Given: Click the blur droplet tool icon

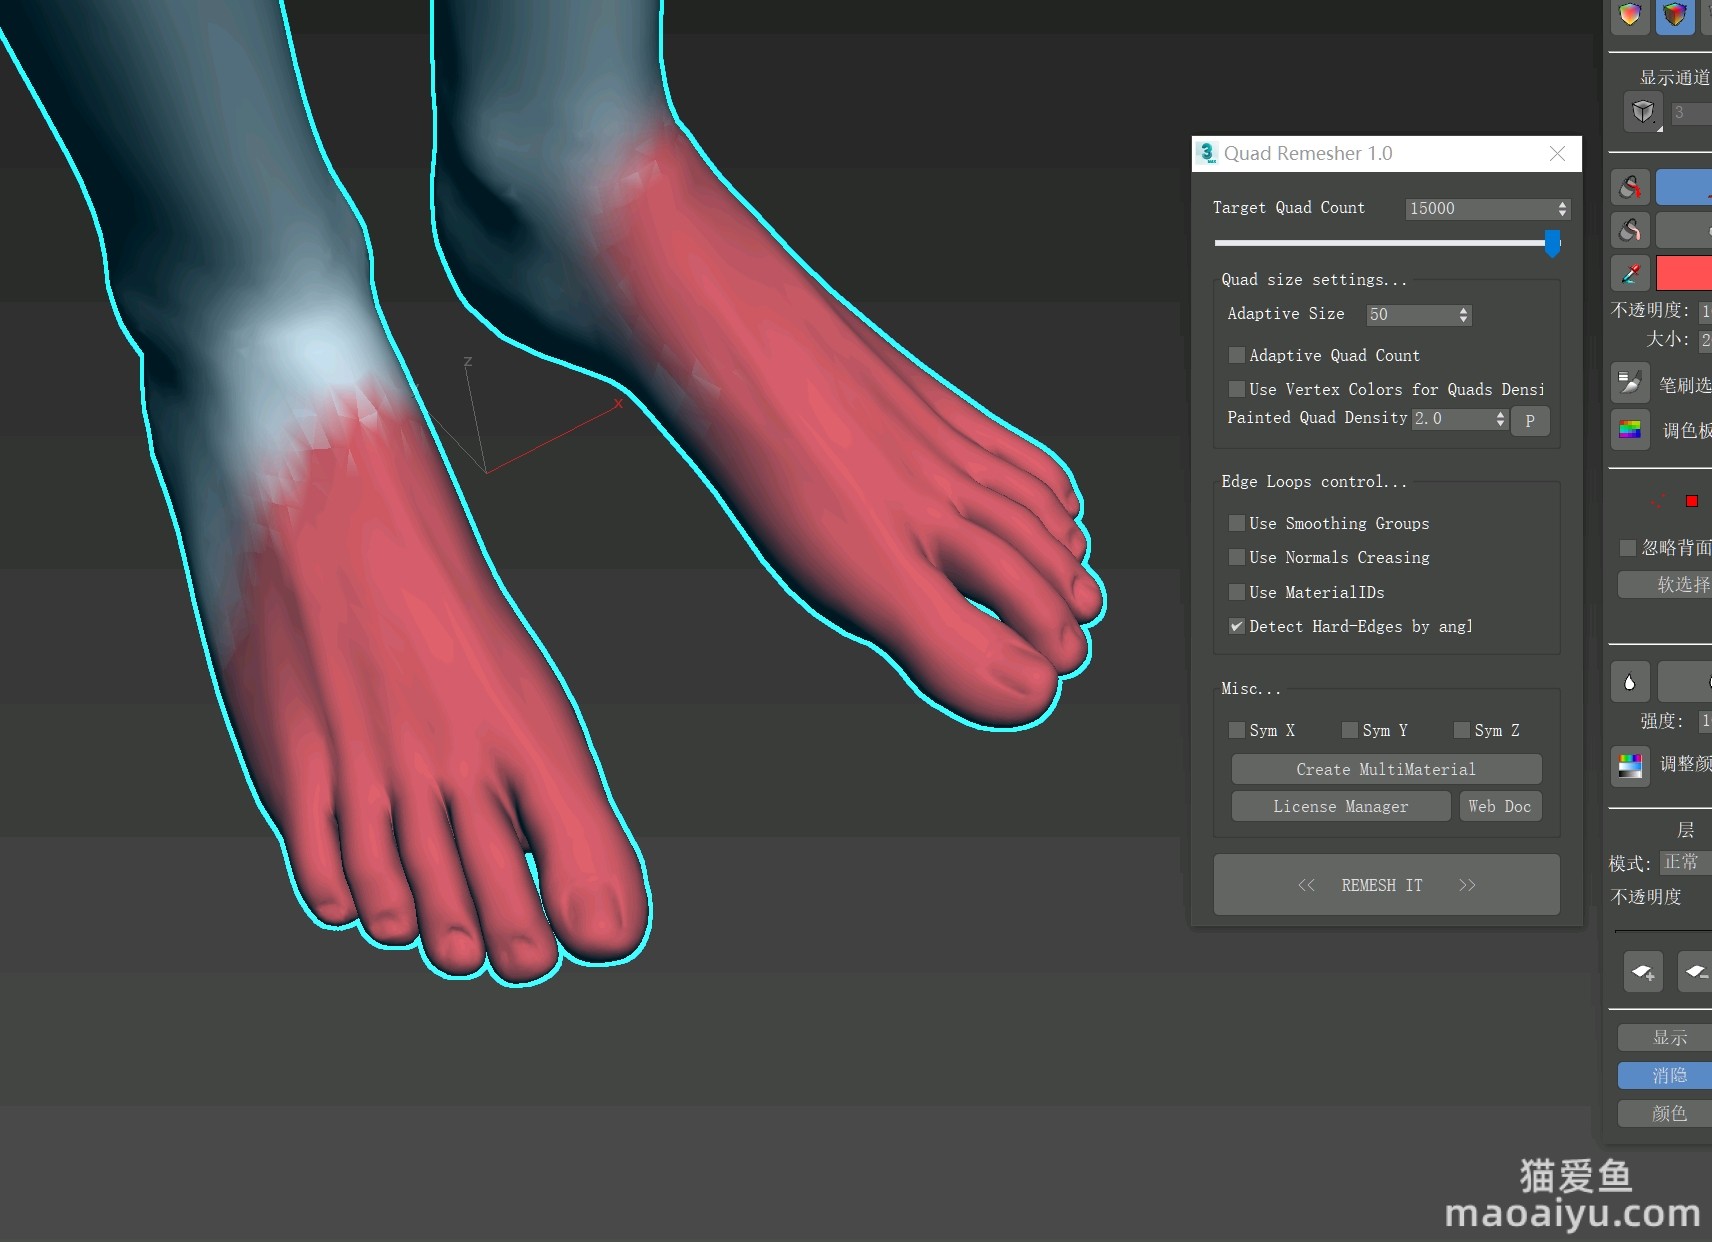Looking at the screenshot, I should (x=1630, y=682).
